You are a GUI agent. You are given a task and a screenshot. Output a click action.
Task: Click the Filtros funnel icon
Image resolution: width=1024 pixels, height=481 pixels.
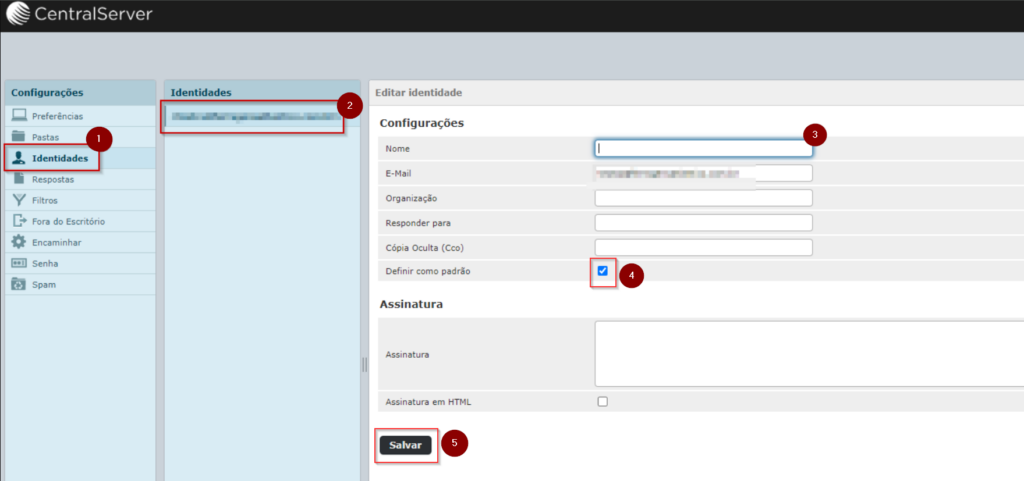click(18, 200)
